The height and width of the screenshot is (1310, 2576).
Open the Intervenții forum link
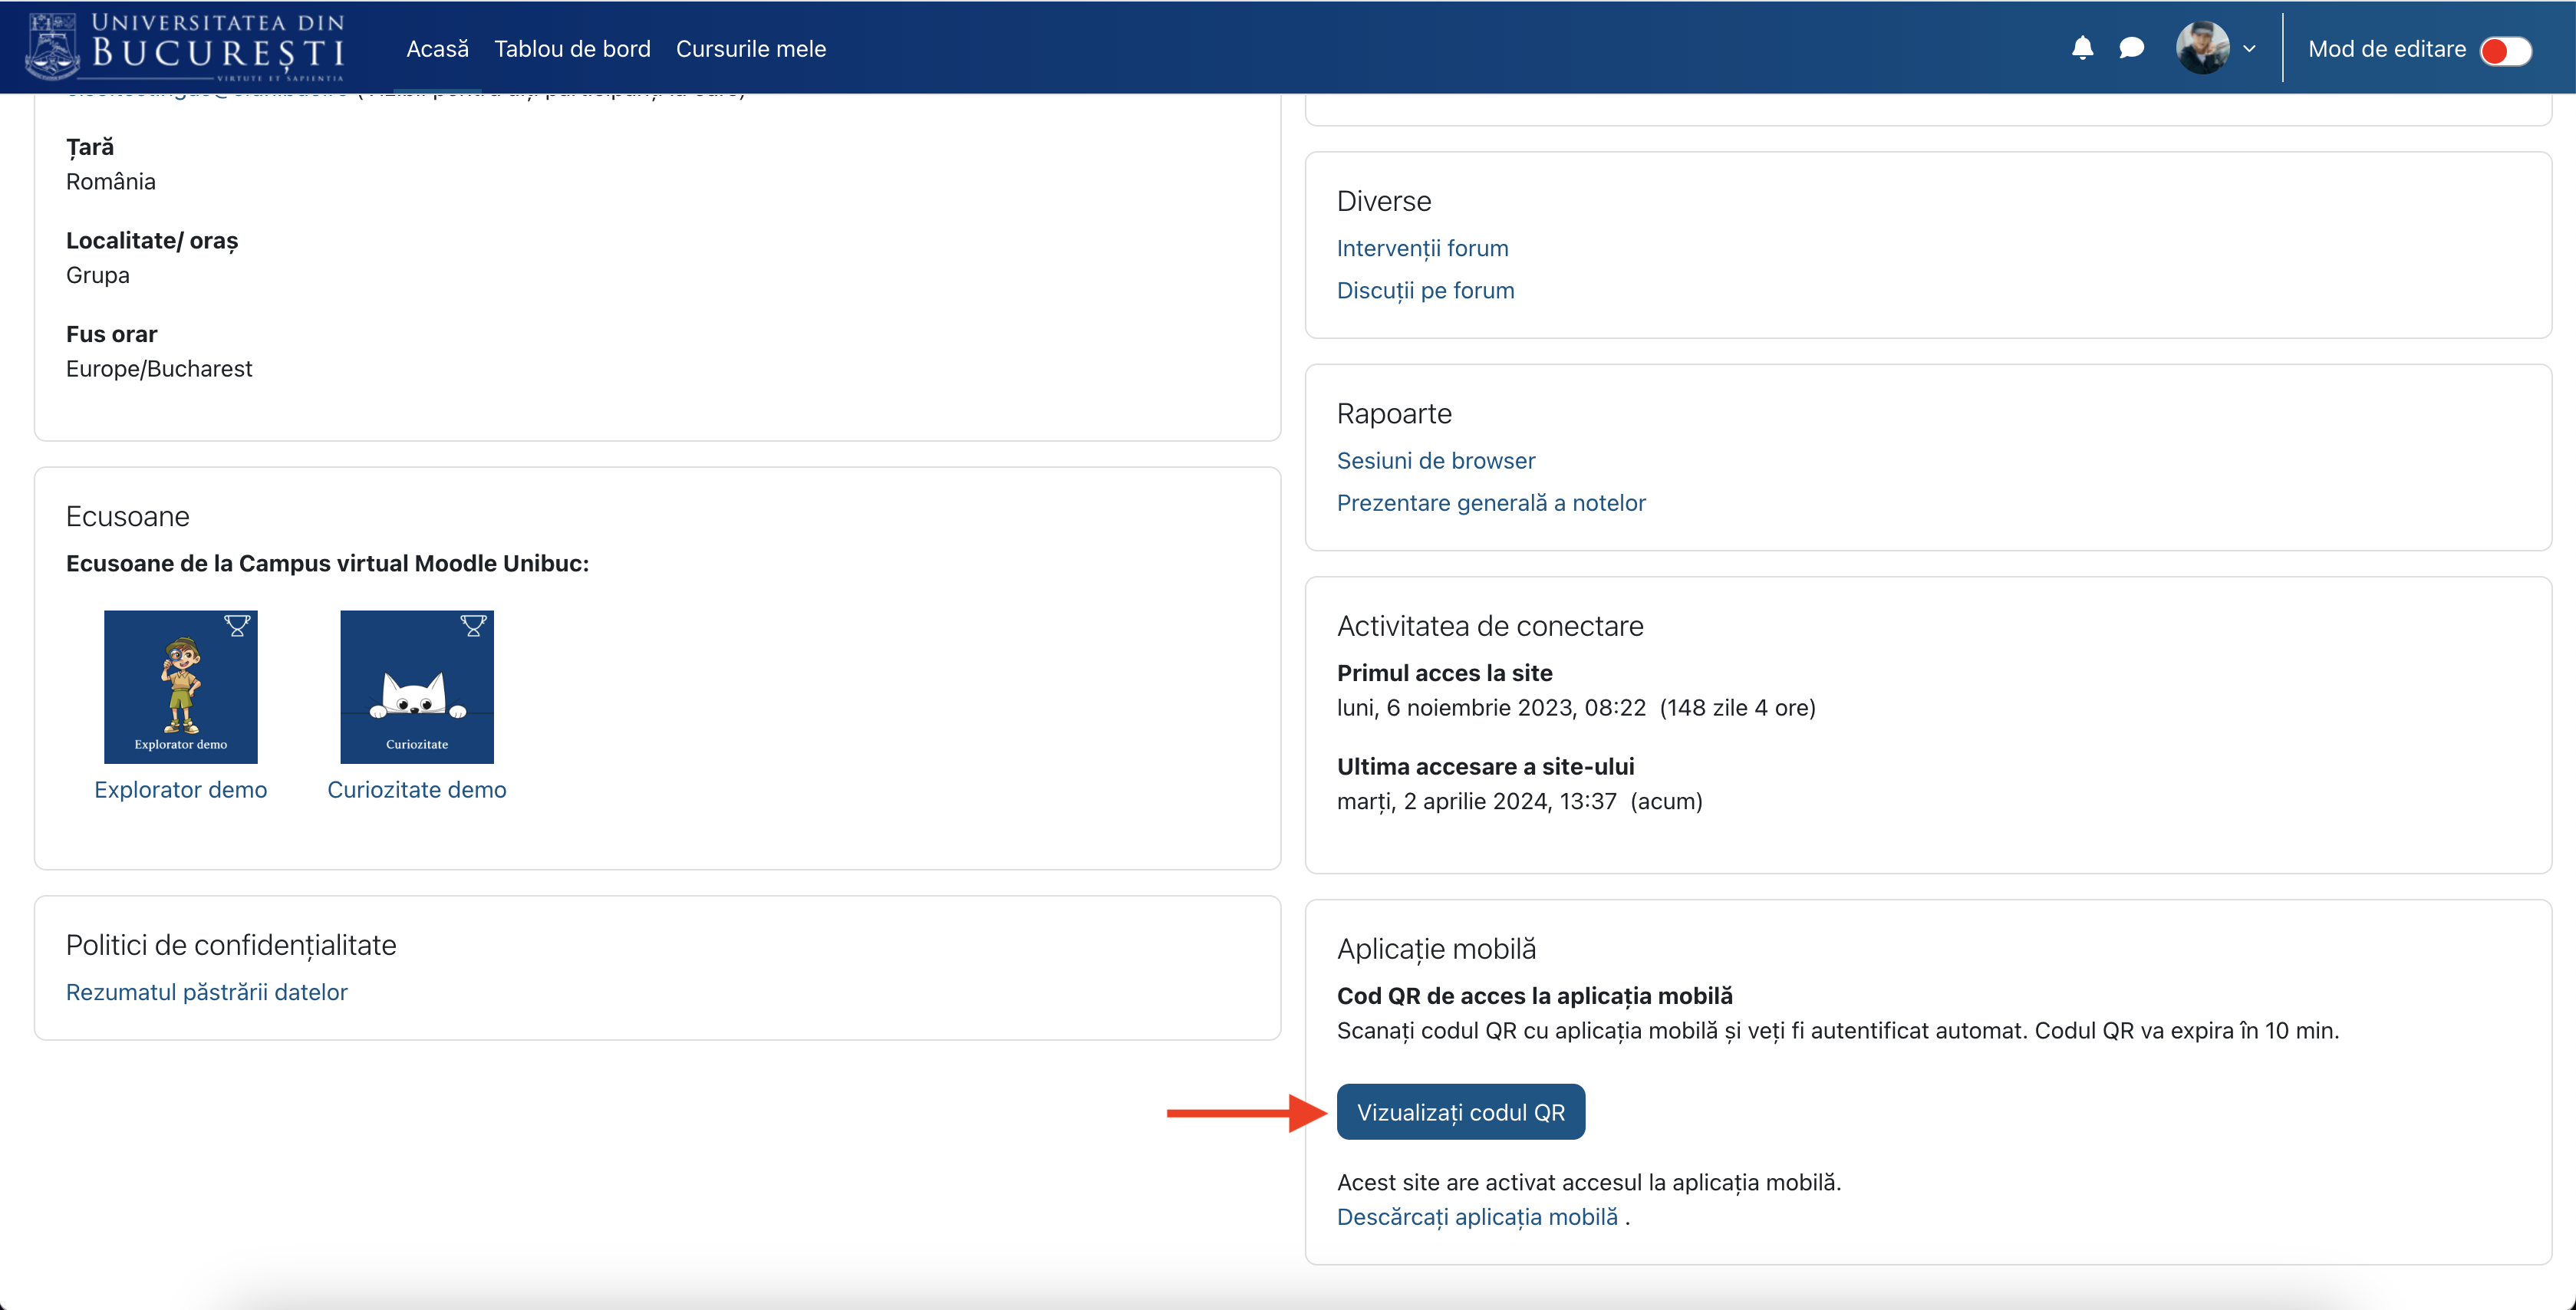1422,248
